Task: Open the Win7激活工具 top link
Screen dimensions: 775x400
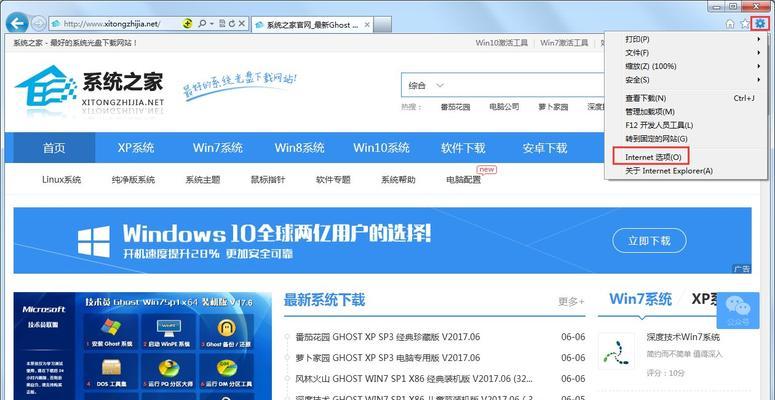Action: pyautogui.click(x=564, y=43)
